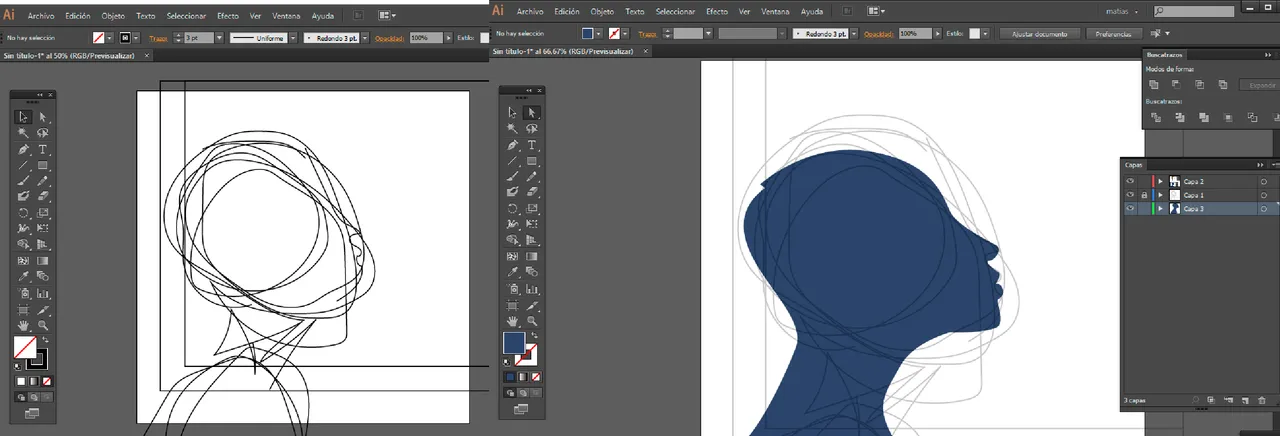
Task: Open Objeto menu in left window
Action: [113, 16]
